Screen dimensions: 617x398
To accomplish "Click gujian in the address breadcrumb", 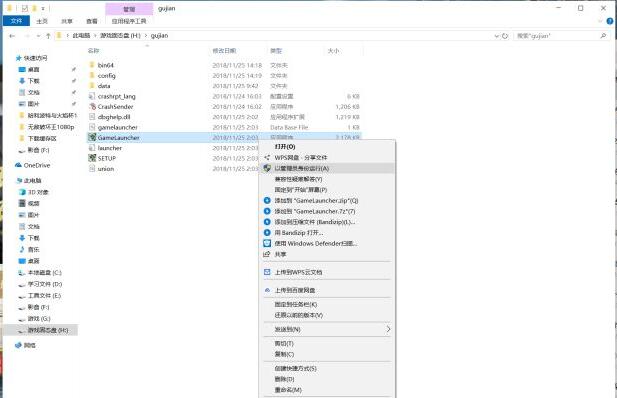I will tap(159, 36).
